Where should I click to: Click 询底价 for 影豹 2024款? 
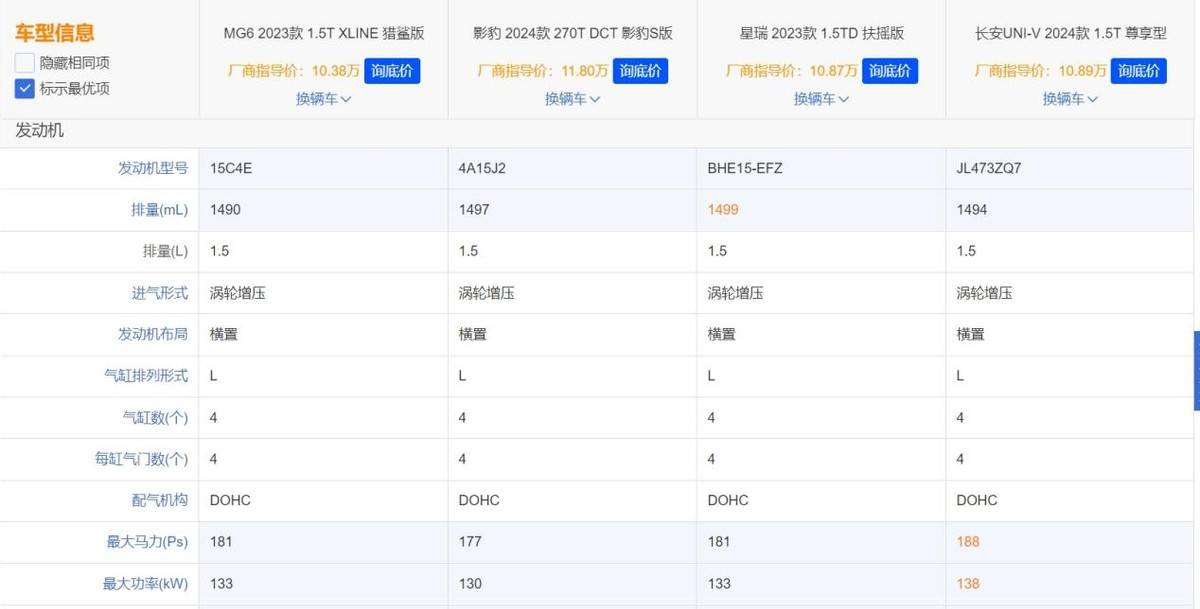tap(640, 71)
